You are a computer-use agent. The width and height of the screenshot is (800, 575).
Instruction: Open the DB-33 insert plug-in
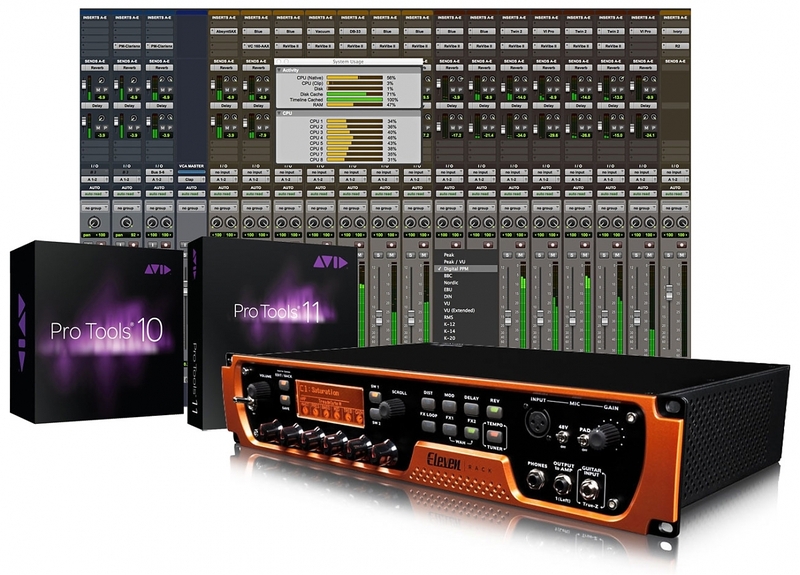[x=353, y=31]
